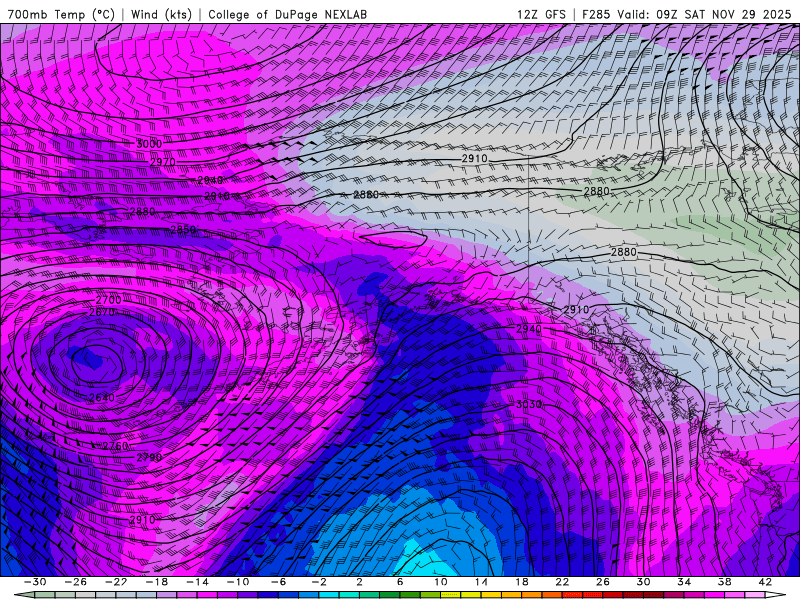
Task: Click the -6 color scale label
Action: [x=278, y=582]
